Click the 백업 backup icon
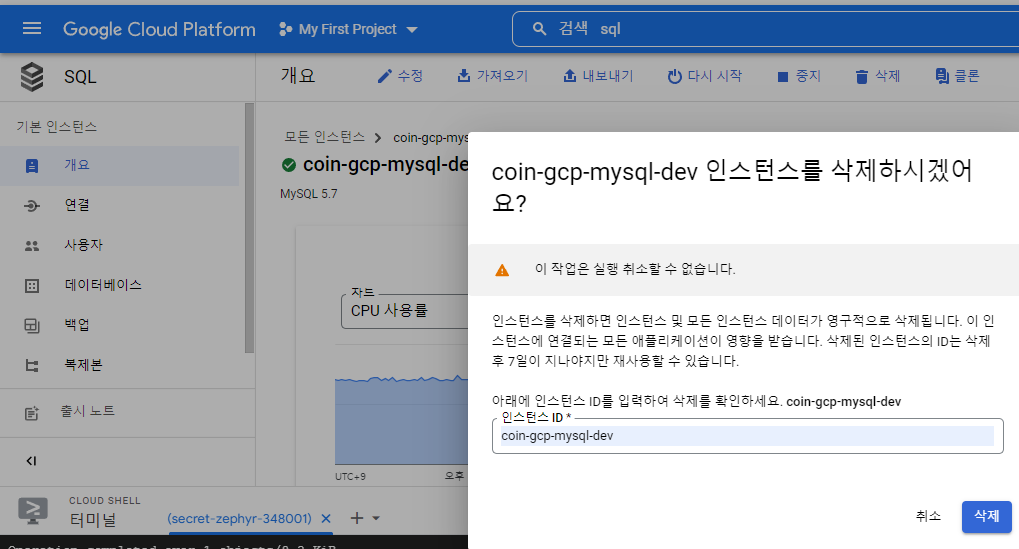Screen dimensions: 1019x549 click(x=32, y=326)
